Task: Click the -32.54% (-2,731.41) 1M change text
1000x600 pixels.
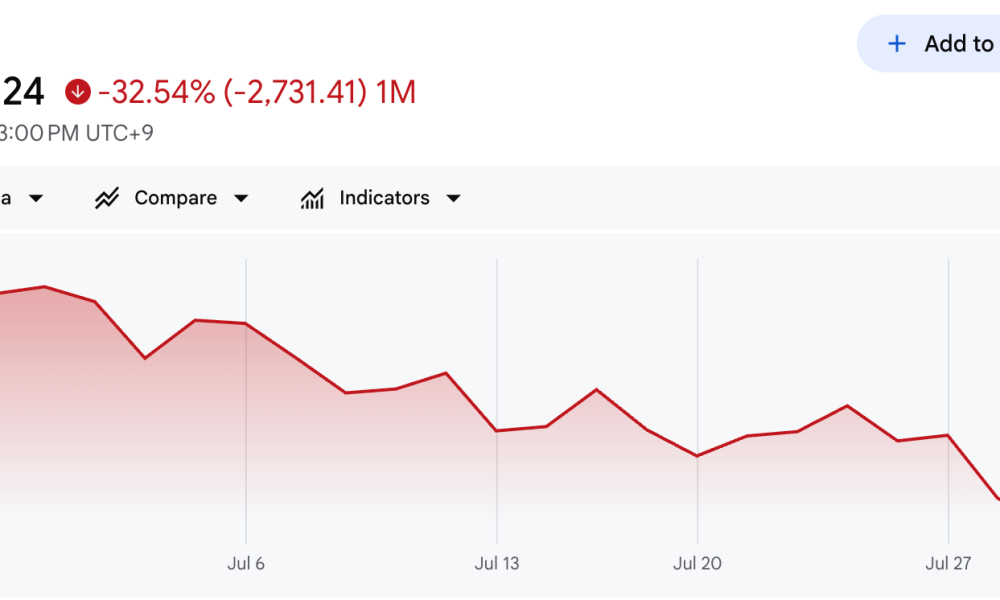Action: 257,92
